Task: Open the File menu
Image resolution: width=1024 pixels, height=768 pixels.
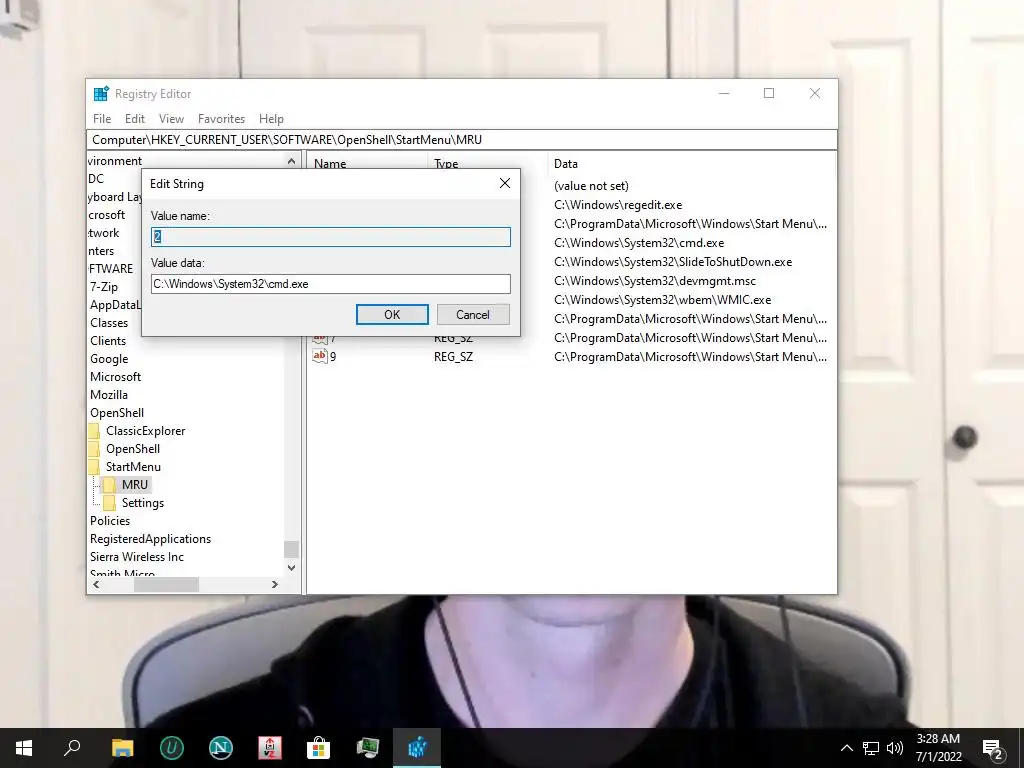Action: pyautogui.click(x=102, y=119)
